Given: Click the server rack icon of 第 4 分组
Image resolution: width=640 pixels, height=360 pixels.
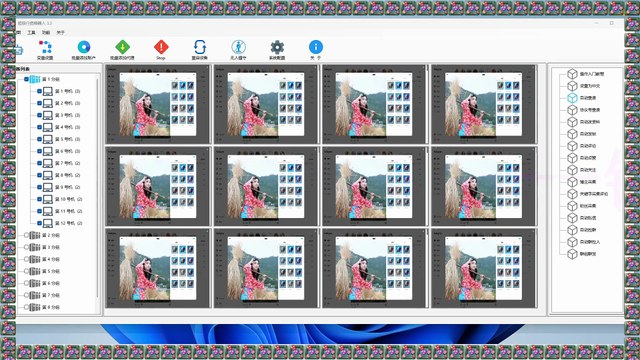Looking at the screenshot, I should [x=35, y=259].
